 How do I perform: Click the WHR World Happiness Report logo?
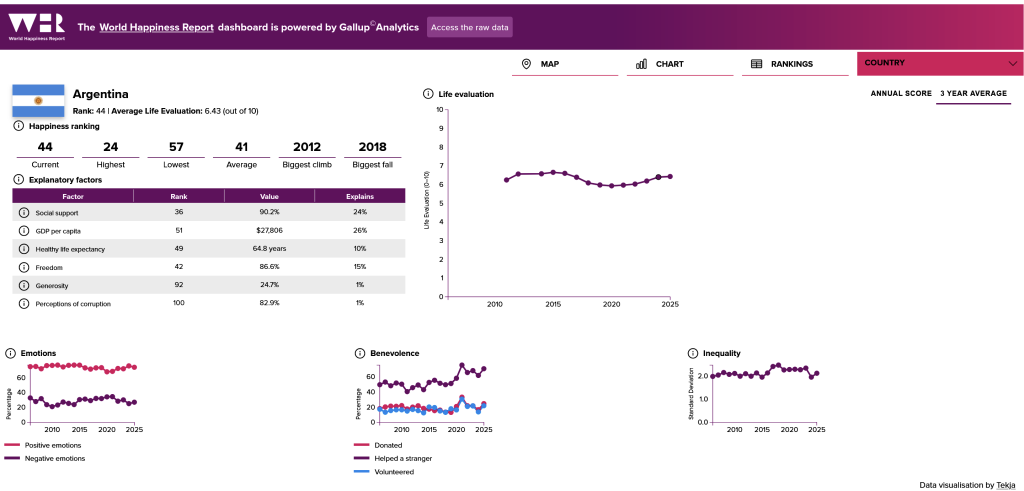pyautogui.click(x=37, y=27)
